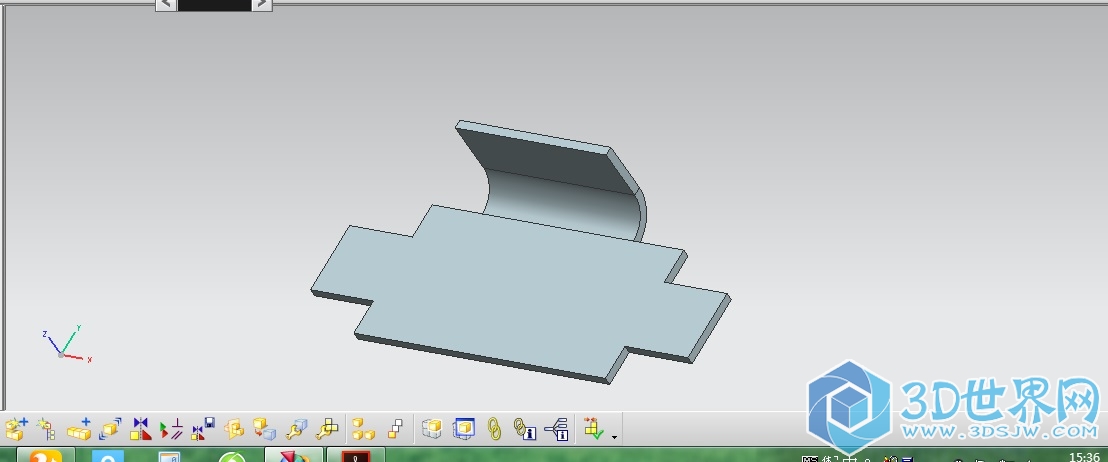Click the chain-links with info icon

(x=524, y=428)
